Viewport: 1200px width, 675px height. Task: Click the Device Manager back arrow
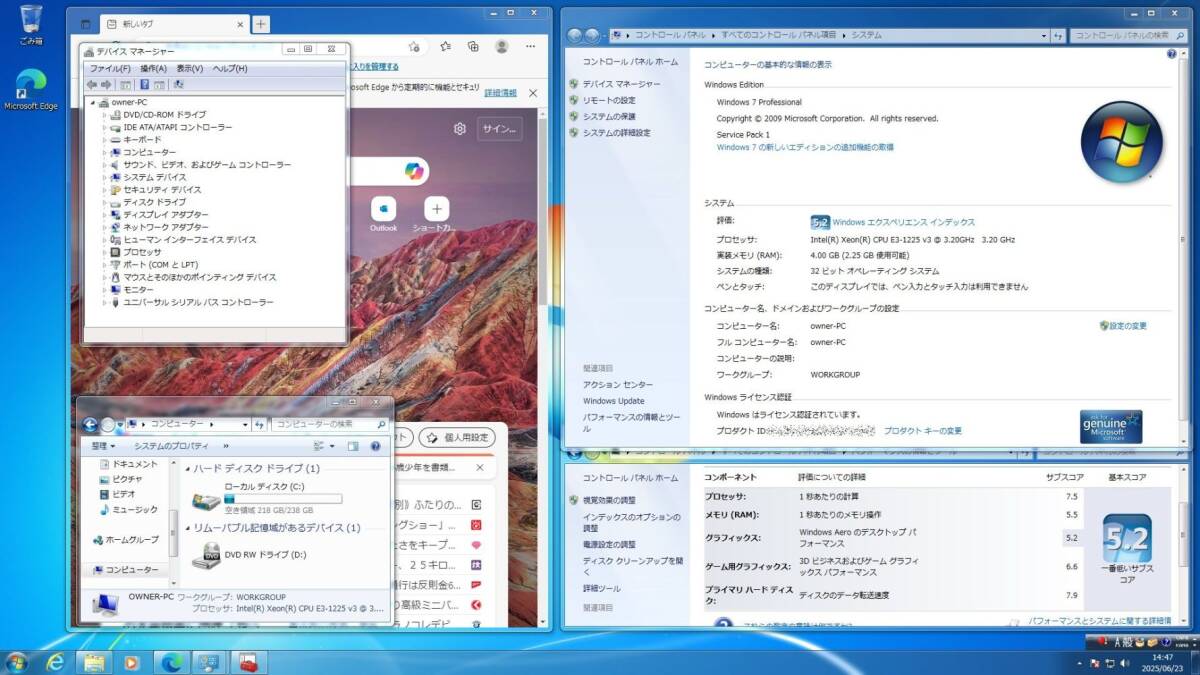[92, 85]
